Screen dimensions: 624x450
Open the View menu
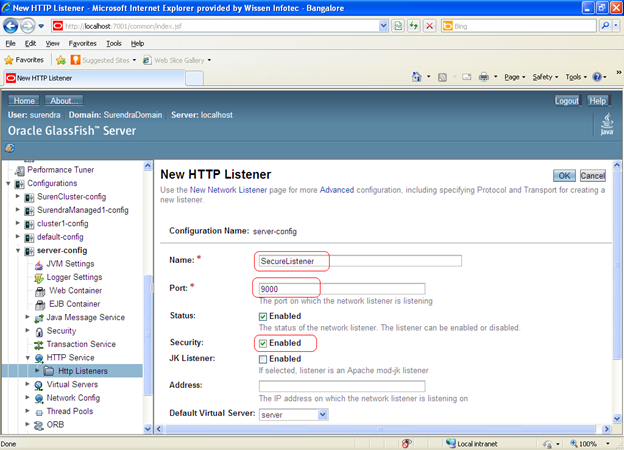[52, 43]
